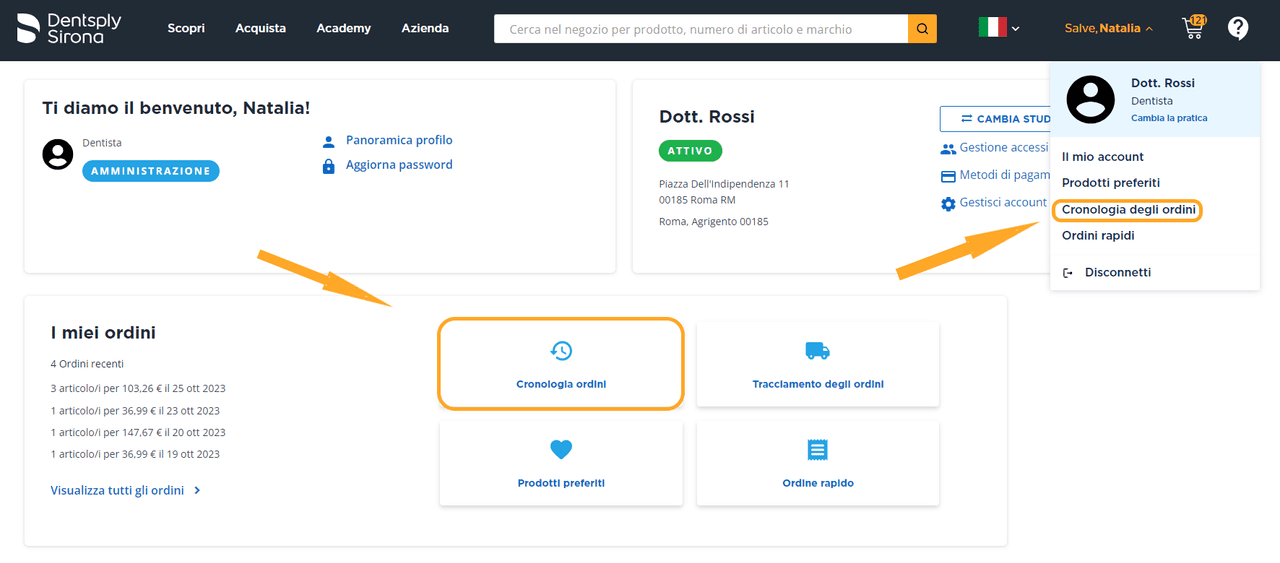Open the Aggiorna password link
The height and width of the screenshot is (563, 1280).
click(399, 165)
